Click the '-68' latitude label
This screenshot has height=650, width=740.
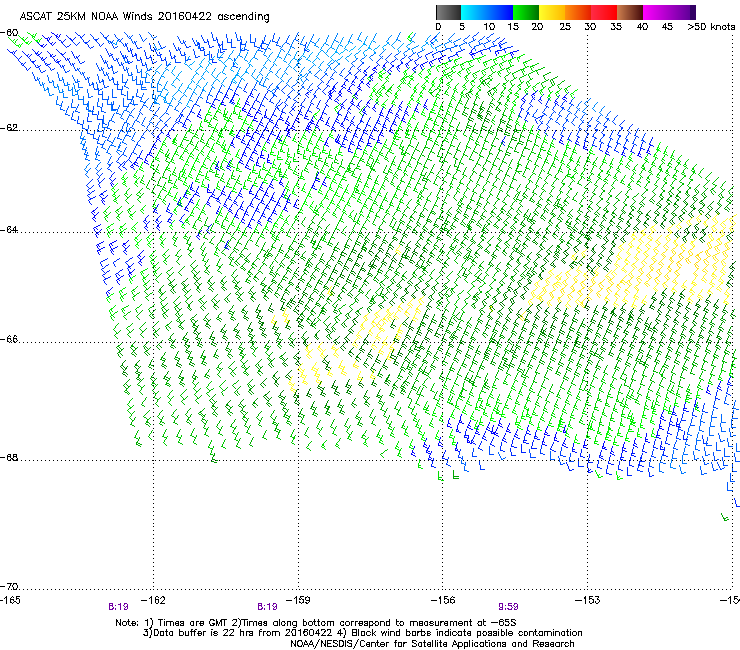click(9, 458)
